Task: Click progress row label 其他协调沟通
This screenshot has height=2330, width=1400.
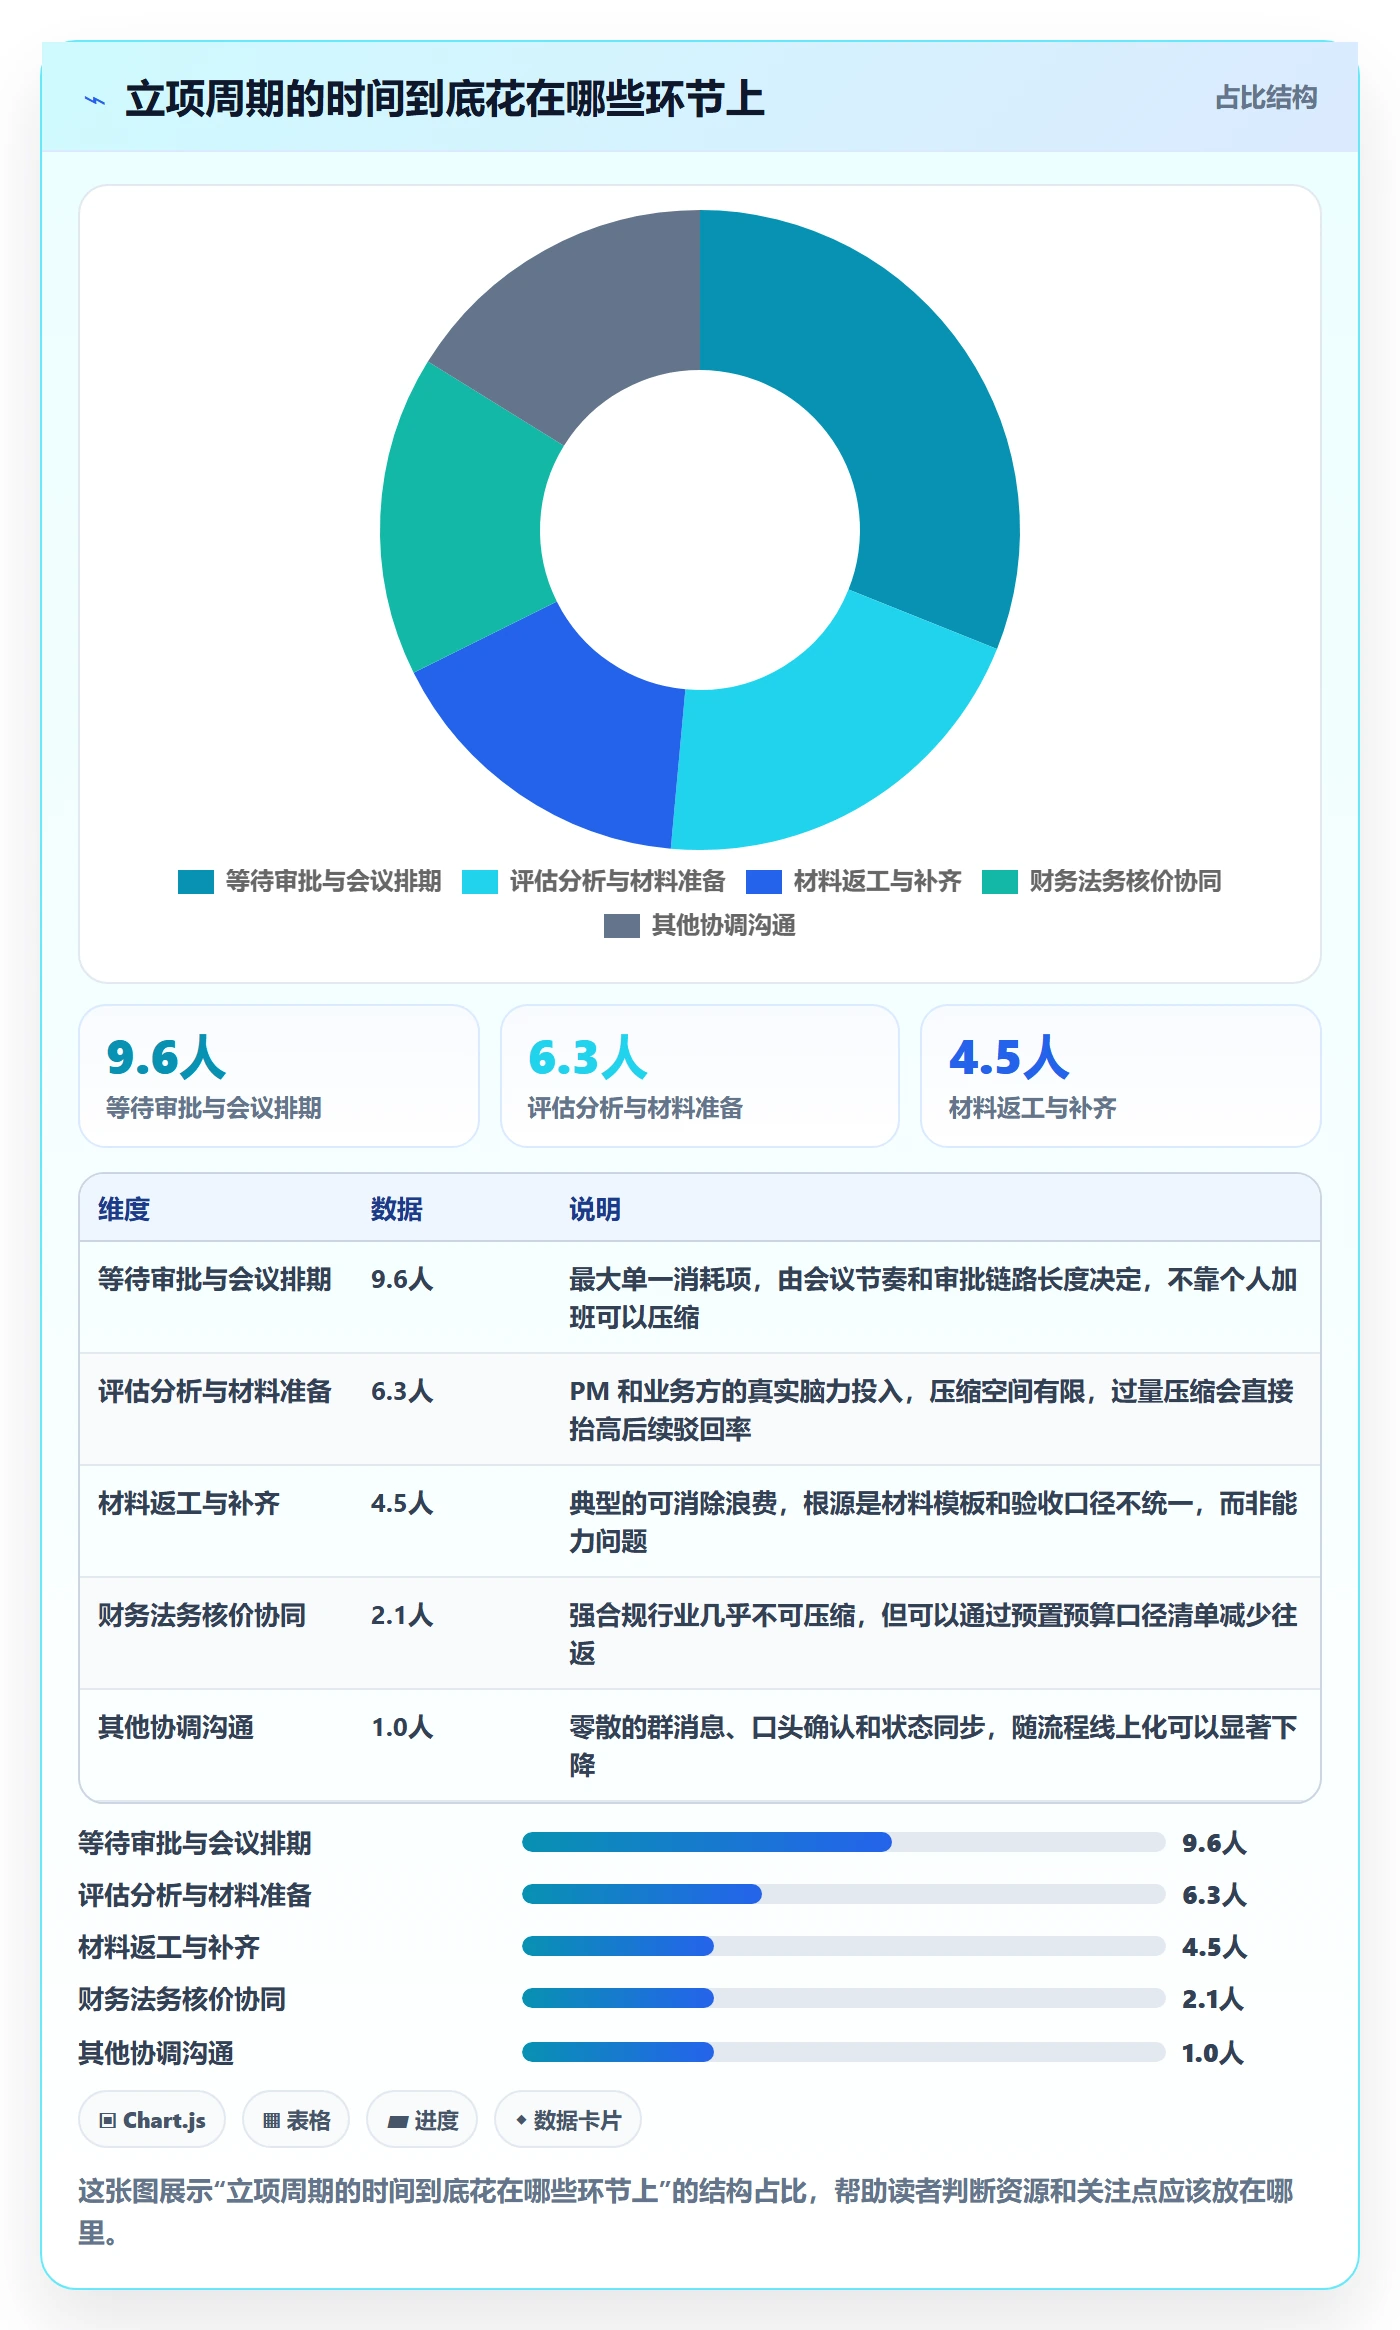Action: click(x=156, y=2053)
